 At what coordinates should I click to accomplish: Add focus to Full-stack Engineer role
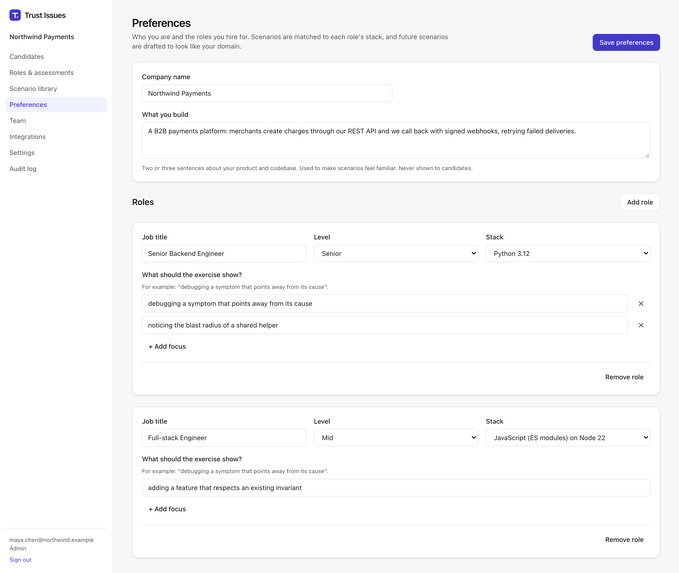(x=167, y=509)
